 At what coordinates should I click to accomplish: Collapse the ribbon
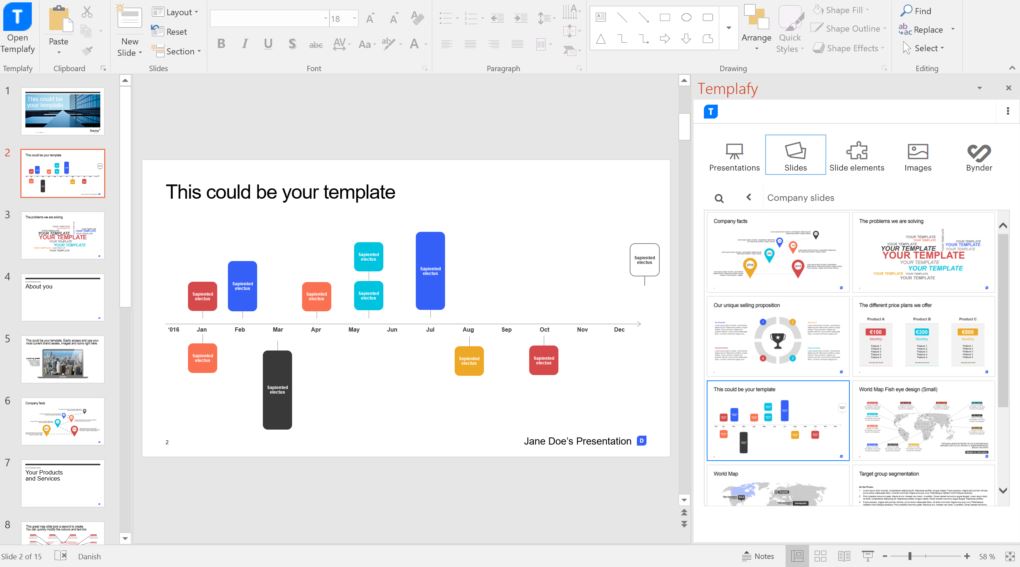(x=1012, y=68)
